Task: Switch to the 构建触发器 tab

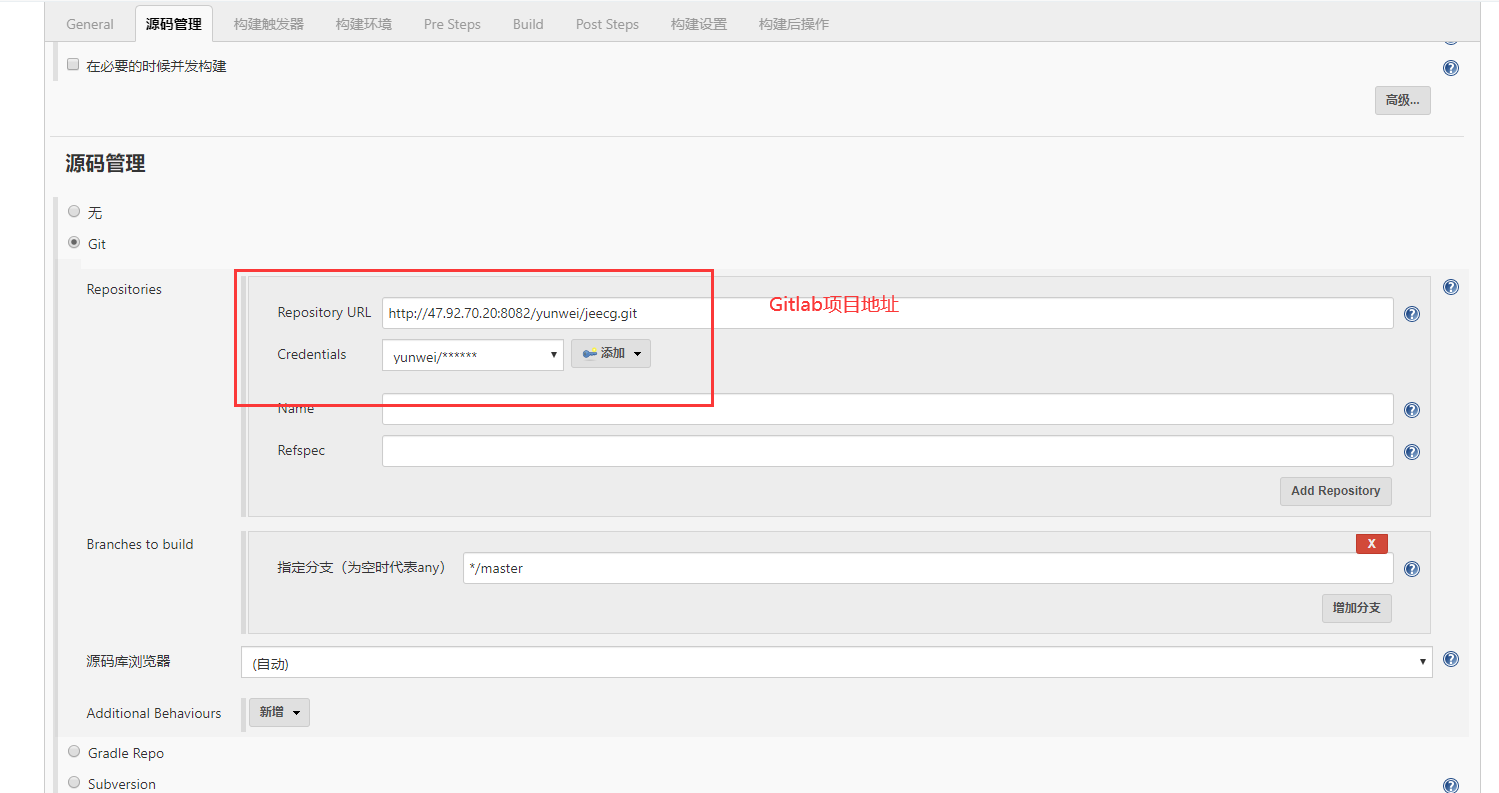Action: (268, 24)
